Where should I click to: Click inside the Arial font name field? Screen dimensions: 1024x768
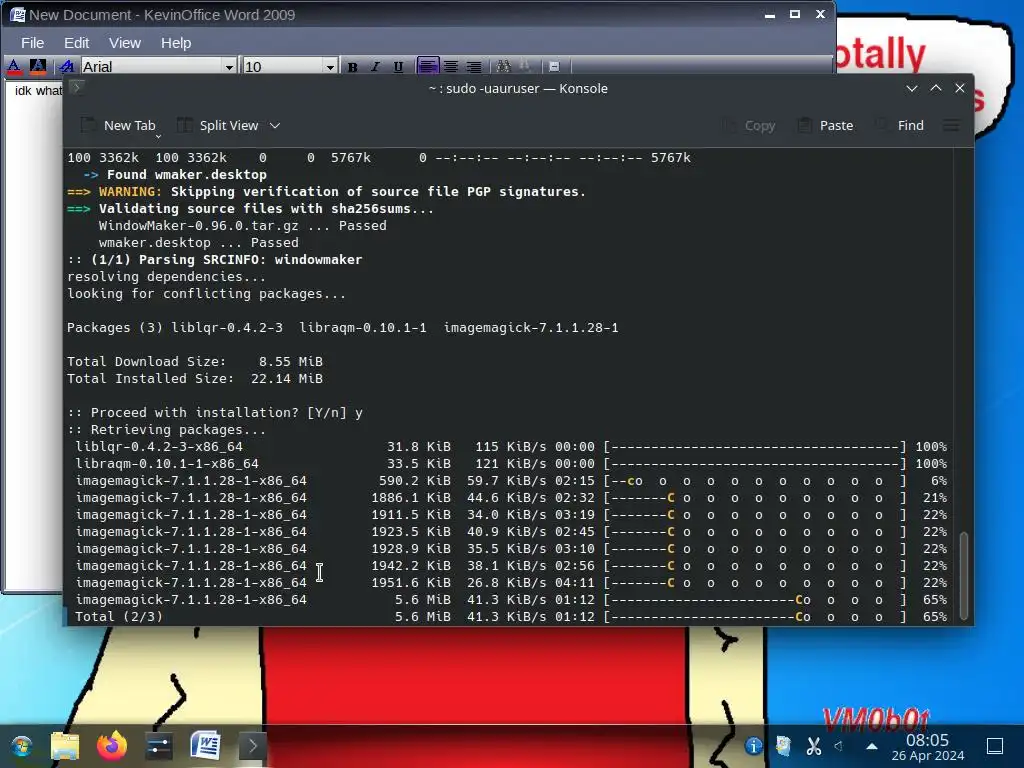tap(152, 67)
